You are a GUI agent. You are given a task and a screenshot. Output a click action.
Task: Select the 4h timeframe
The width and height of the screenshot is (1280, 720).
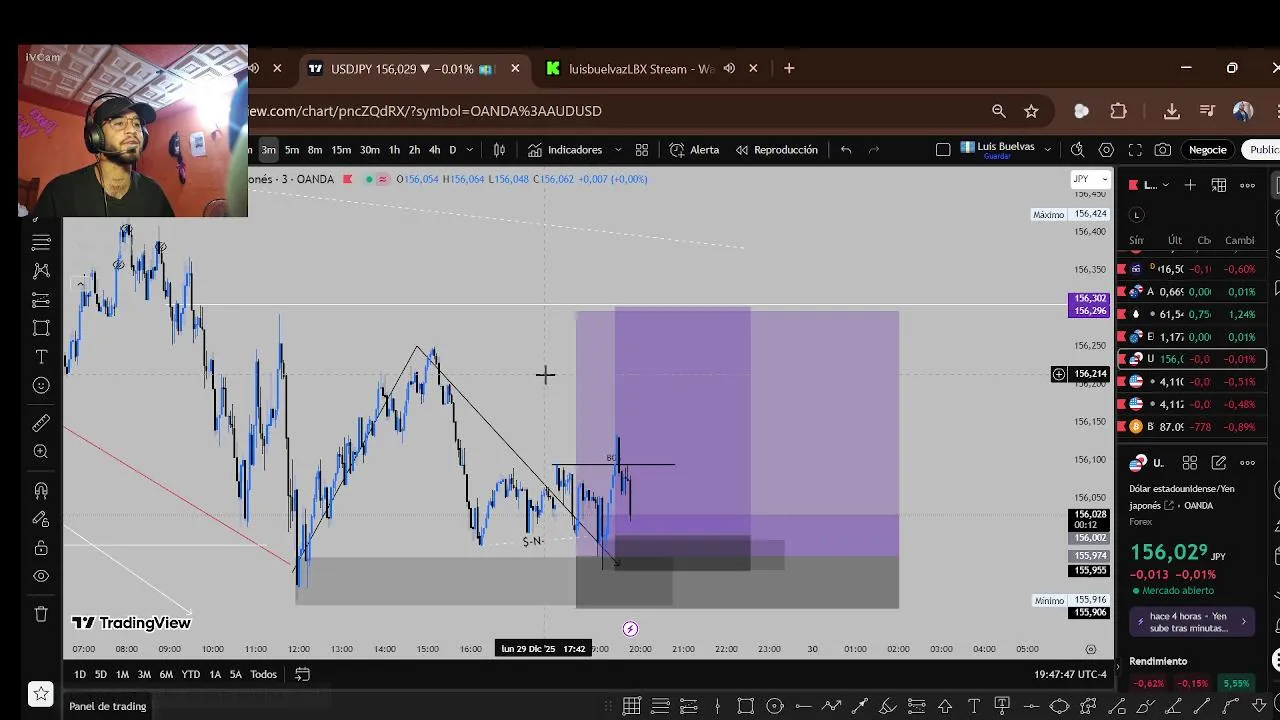tap(434, 150)
